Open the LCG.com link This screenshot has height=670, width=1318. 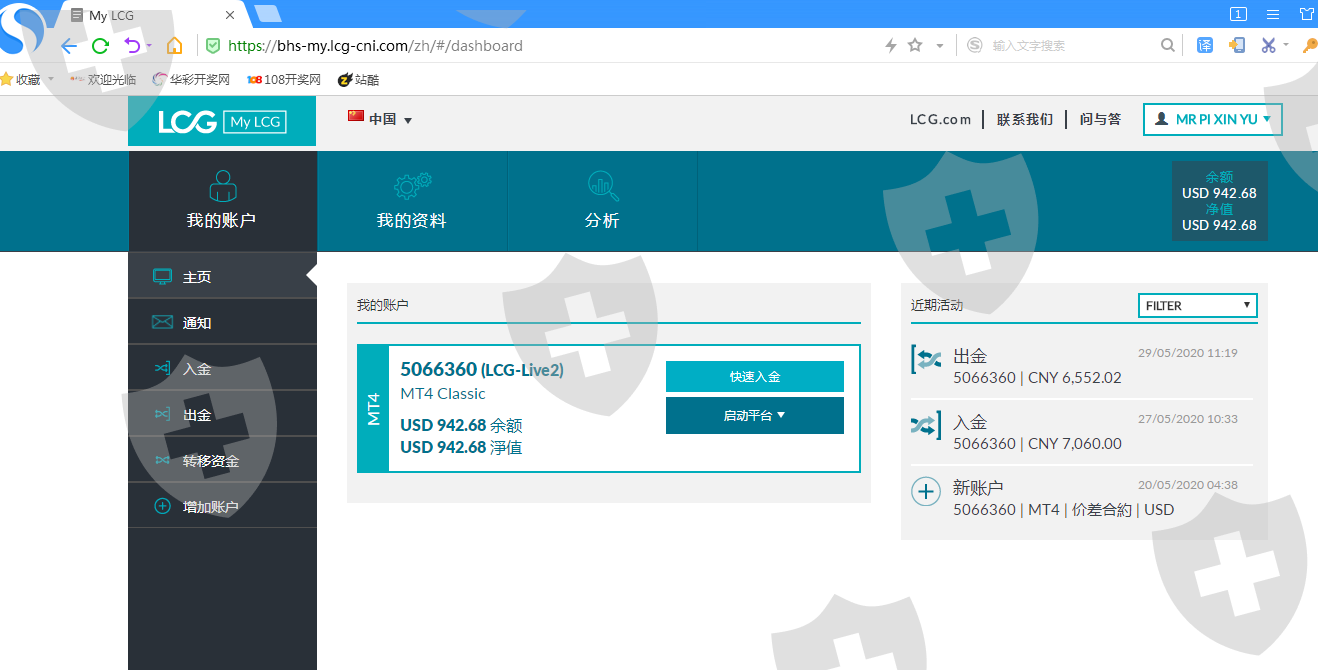click(x=940, y=119)
